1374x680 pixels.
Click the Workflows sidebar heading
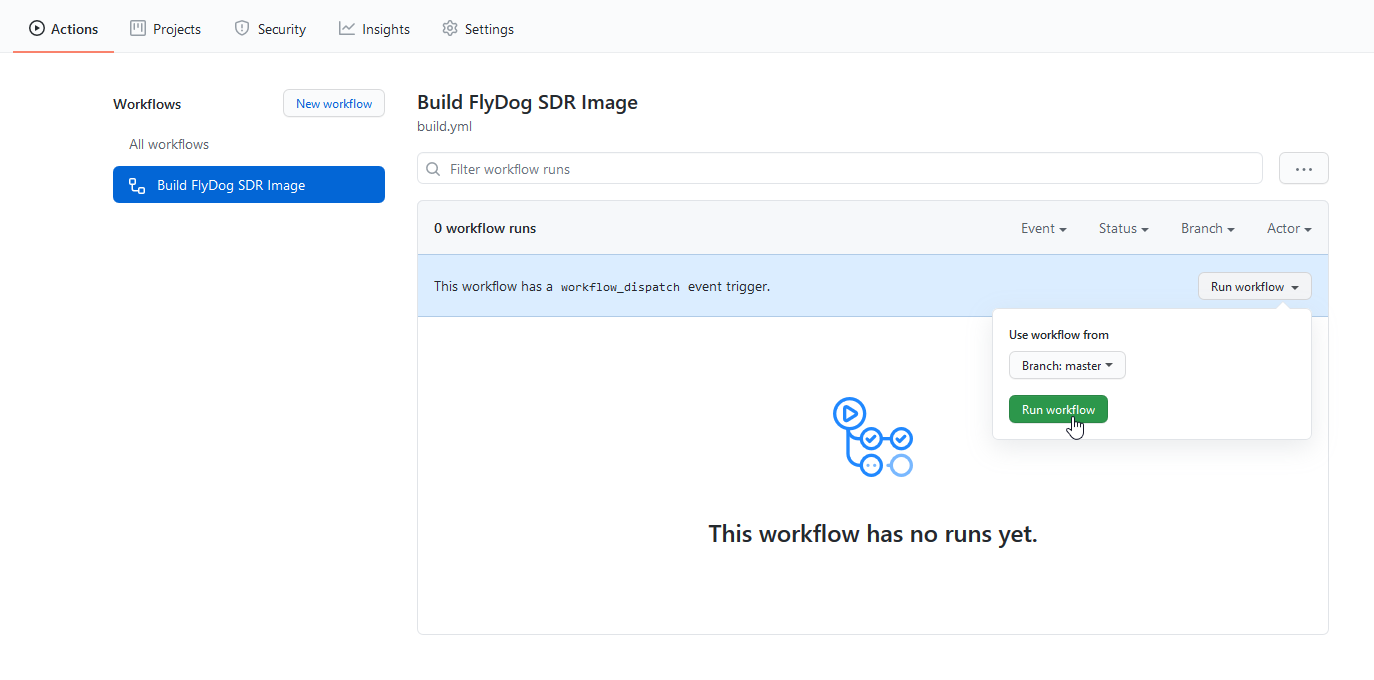[x=147, y=104]
